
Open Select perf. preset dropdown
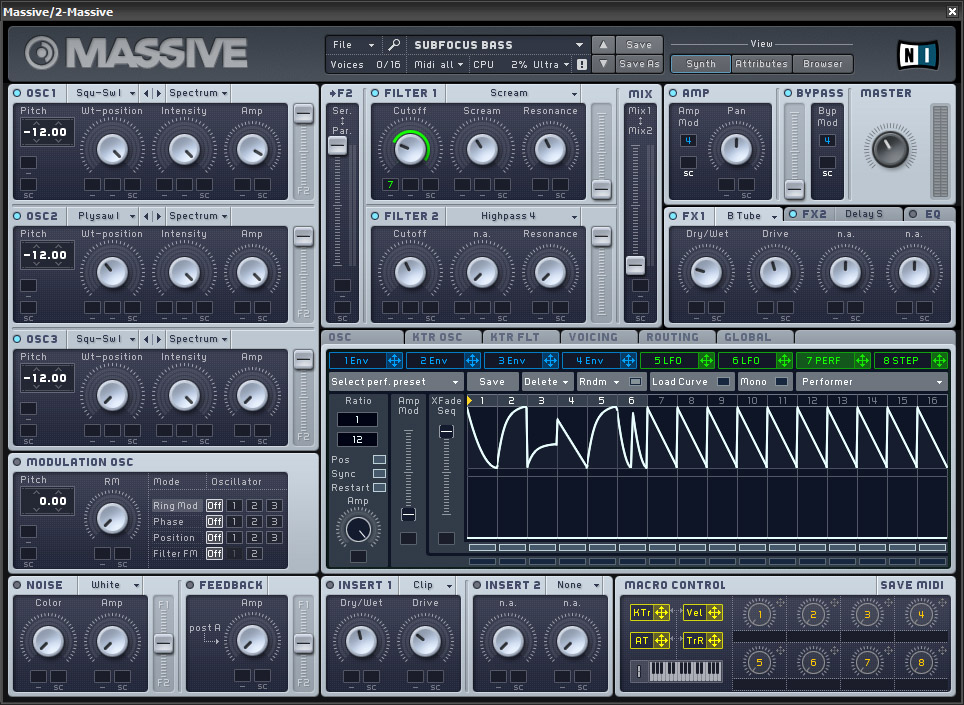[x=395, y=382]
